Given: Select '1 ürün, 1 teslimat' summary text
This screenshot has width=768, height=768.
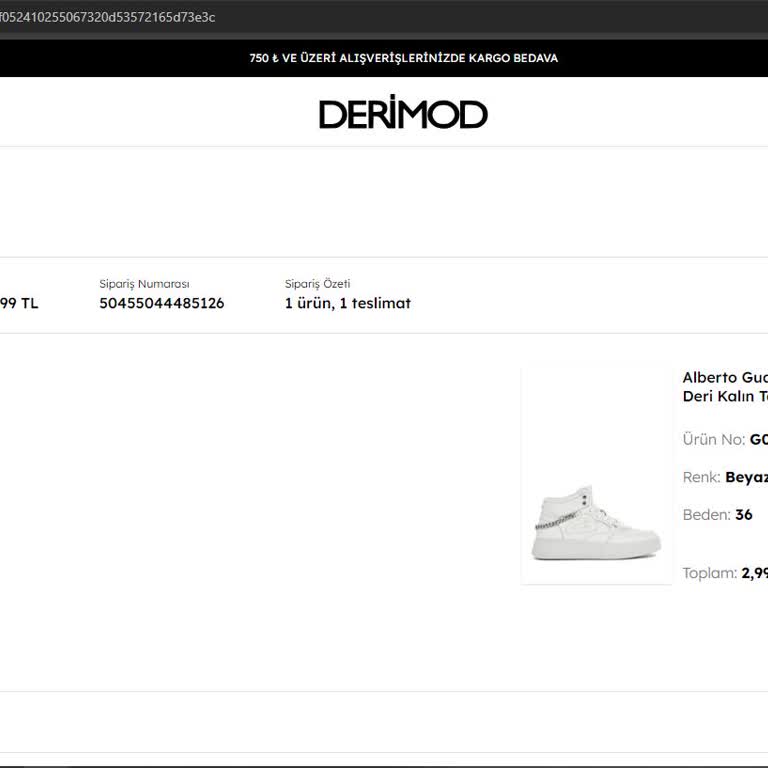Looking at the screenshot, I should point(348,303).
